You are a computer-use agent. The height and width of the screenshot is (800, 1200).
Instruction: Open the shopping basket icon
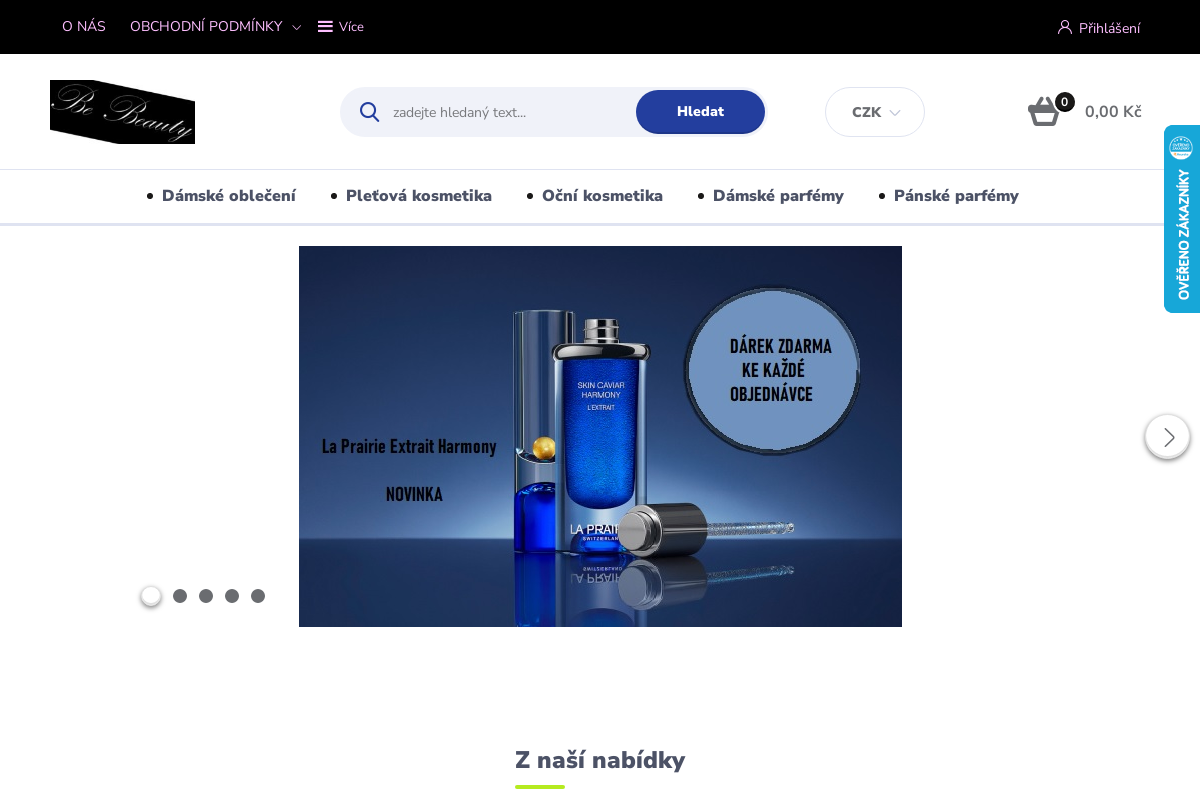[x=1045, y=111]
